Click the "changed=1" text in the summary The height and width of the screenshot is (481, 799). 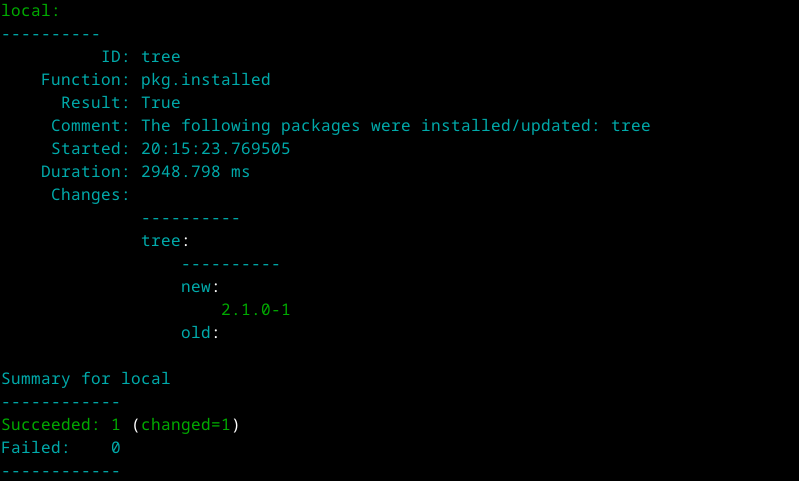coord(185,425)
